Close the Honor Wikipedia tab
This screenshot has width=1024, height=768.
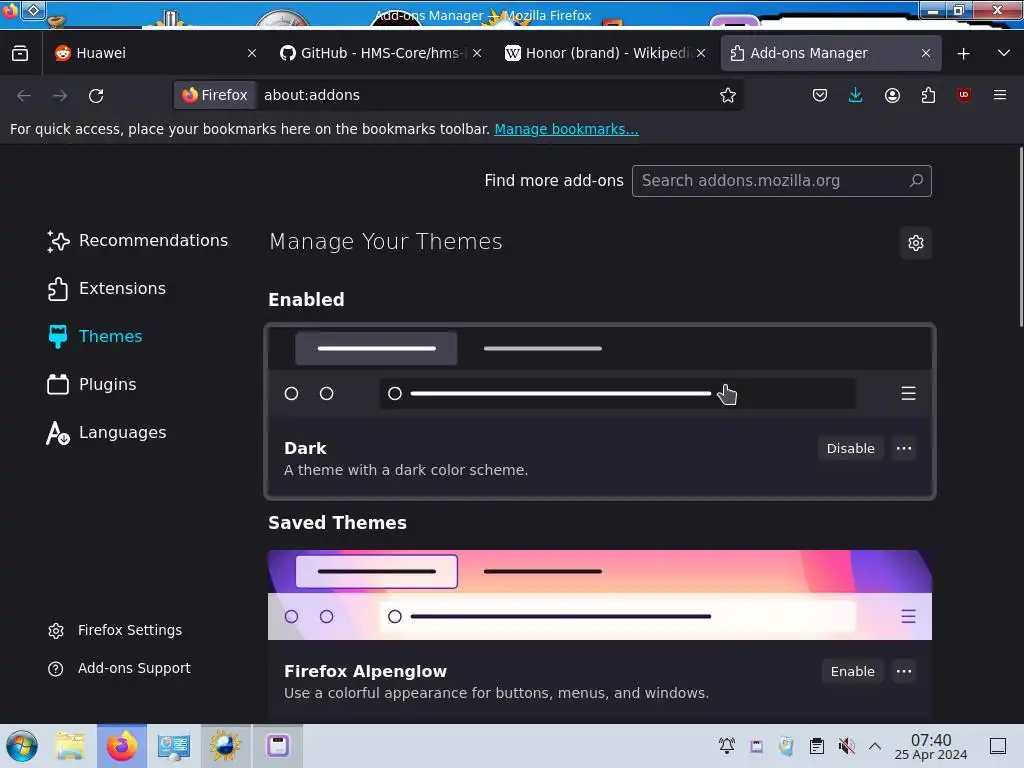click(701, 54)
